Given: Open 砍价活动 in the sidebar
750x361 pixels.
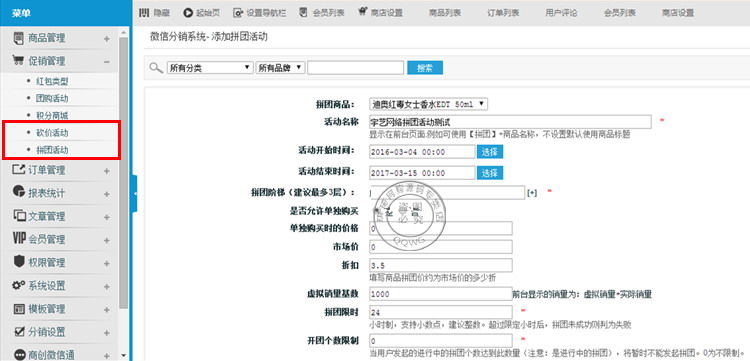Looking at the screenshot, I should point(52,132).
